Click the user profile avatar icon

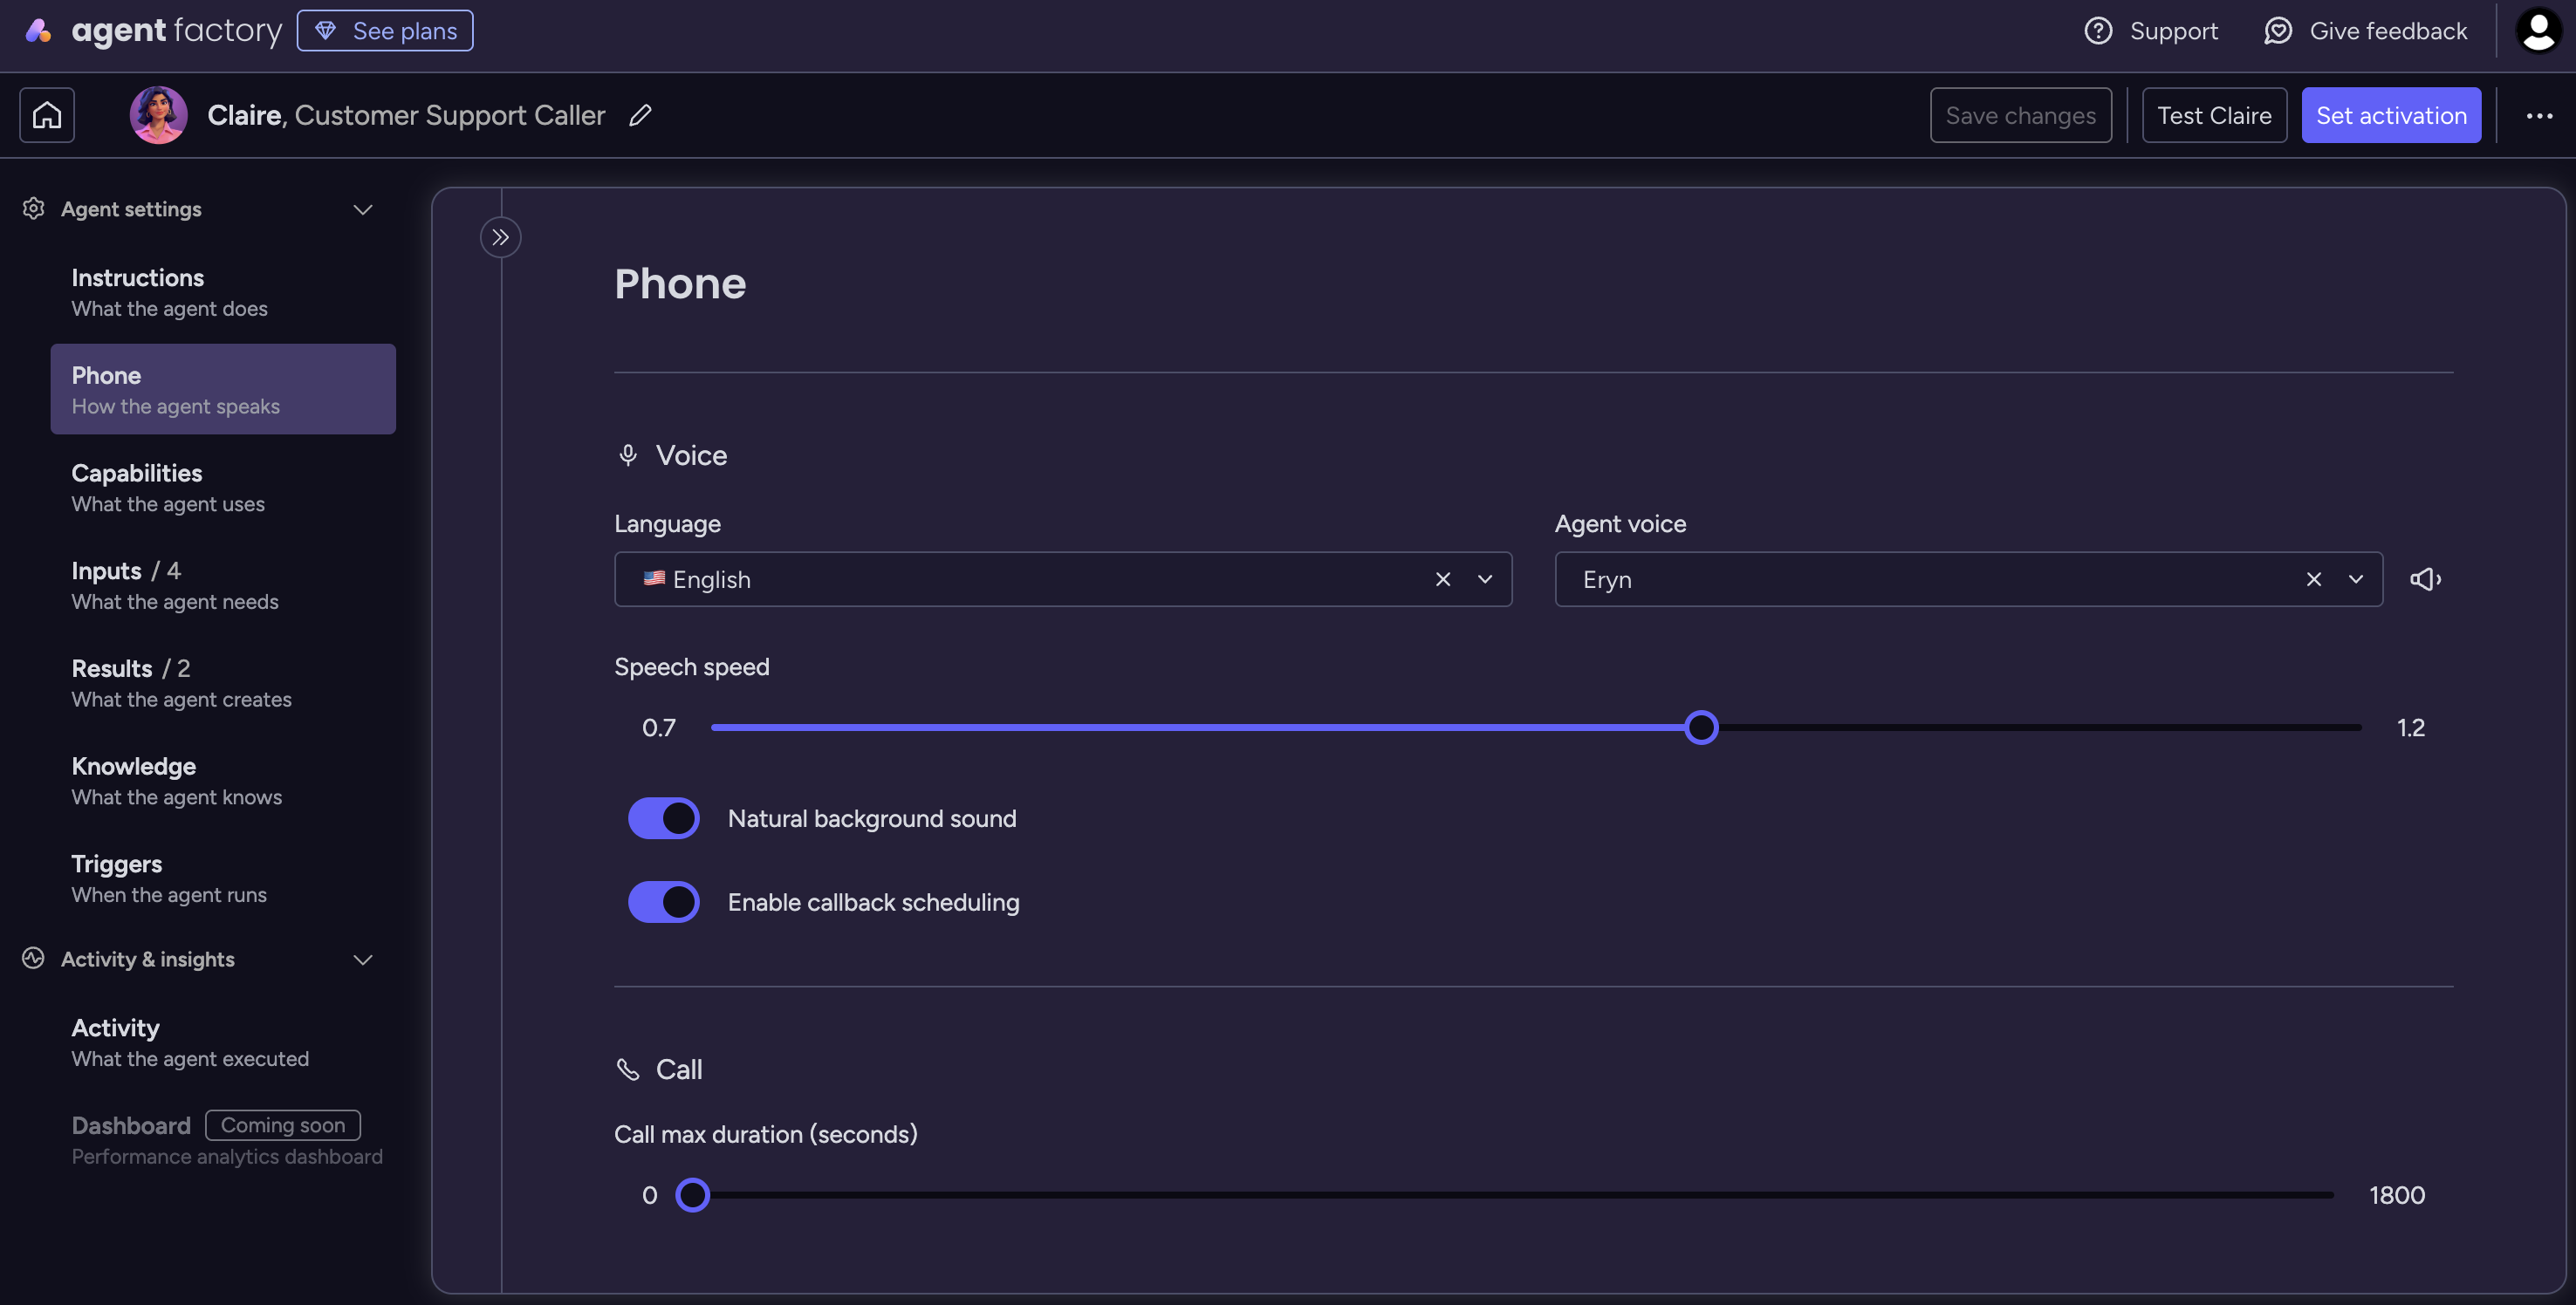2537,31
